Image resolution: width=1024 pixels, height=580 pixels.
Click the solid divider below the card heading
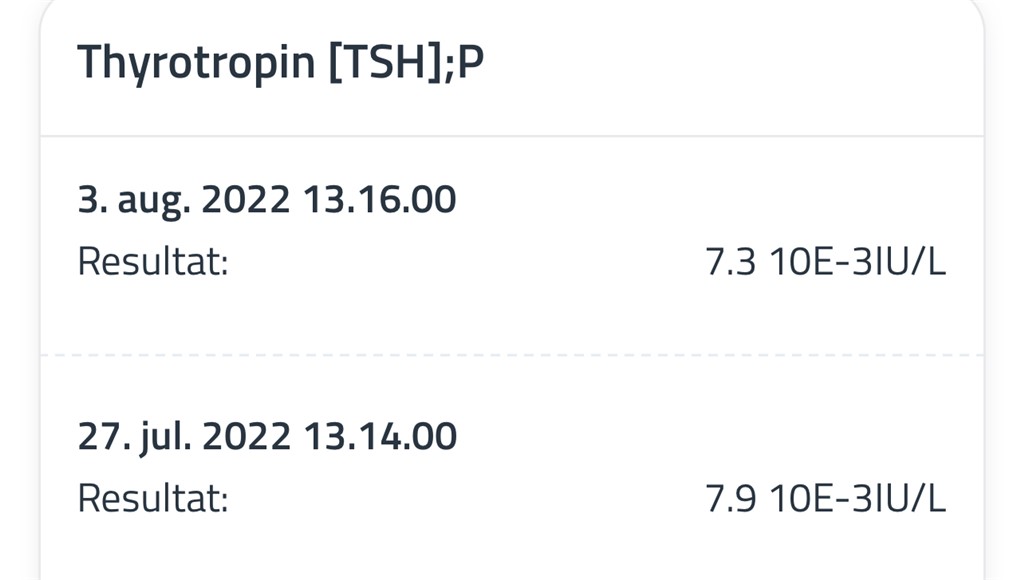[512, 136]
